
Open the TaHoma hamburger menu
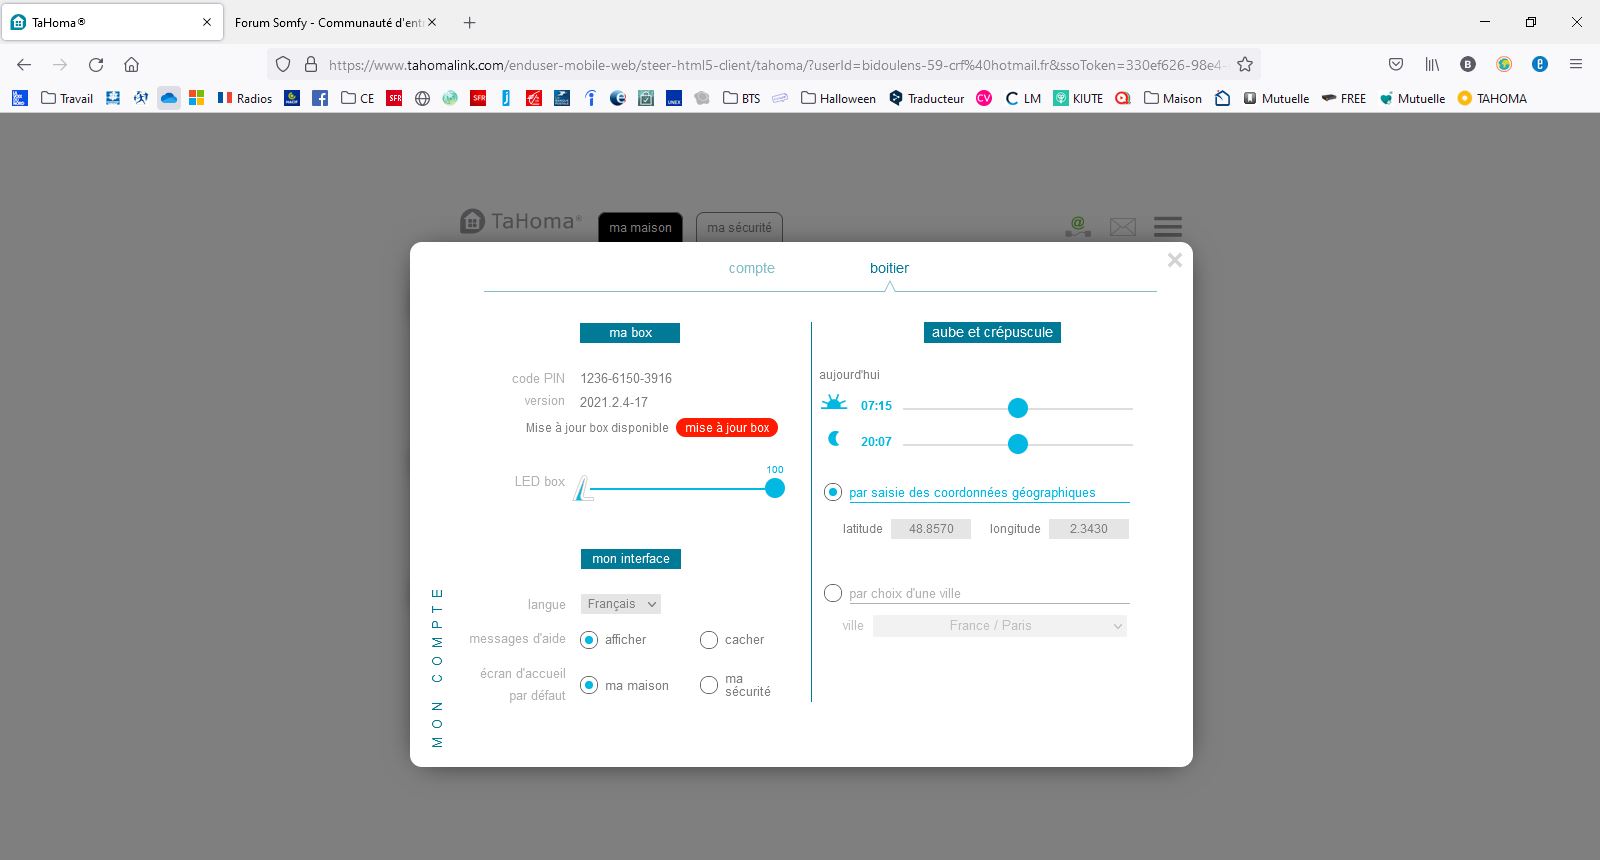(1167, 227)
